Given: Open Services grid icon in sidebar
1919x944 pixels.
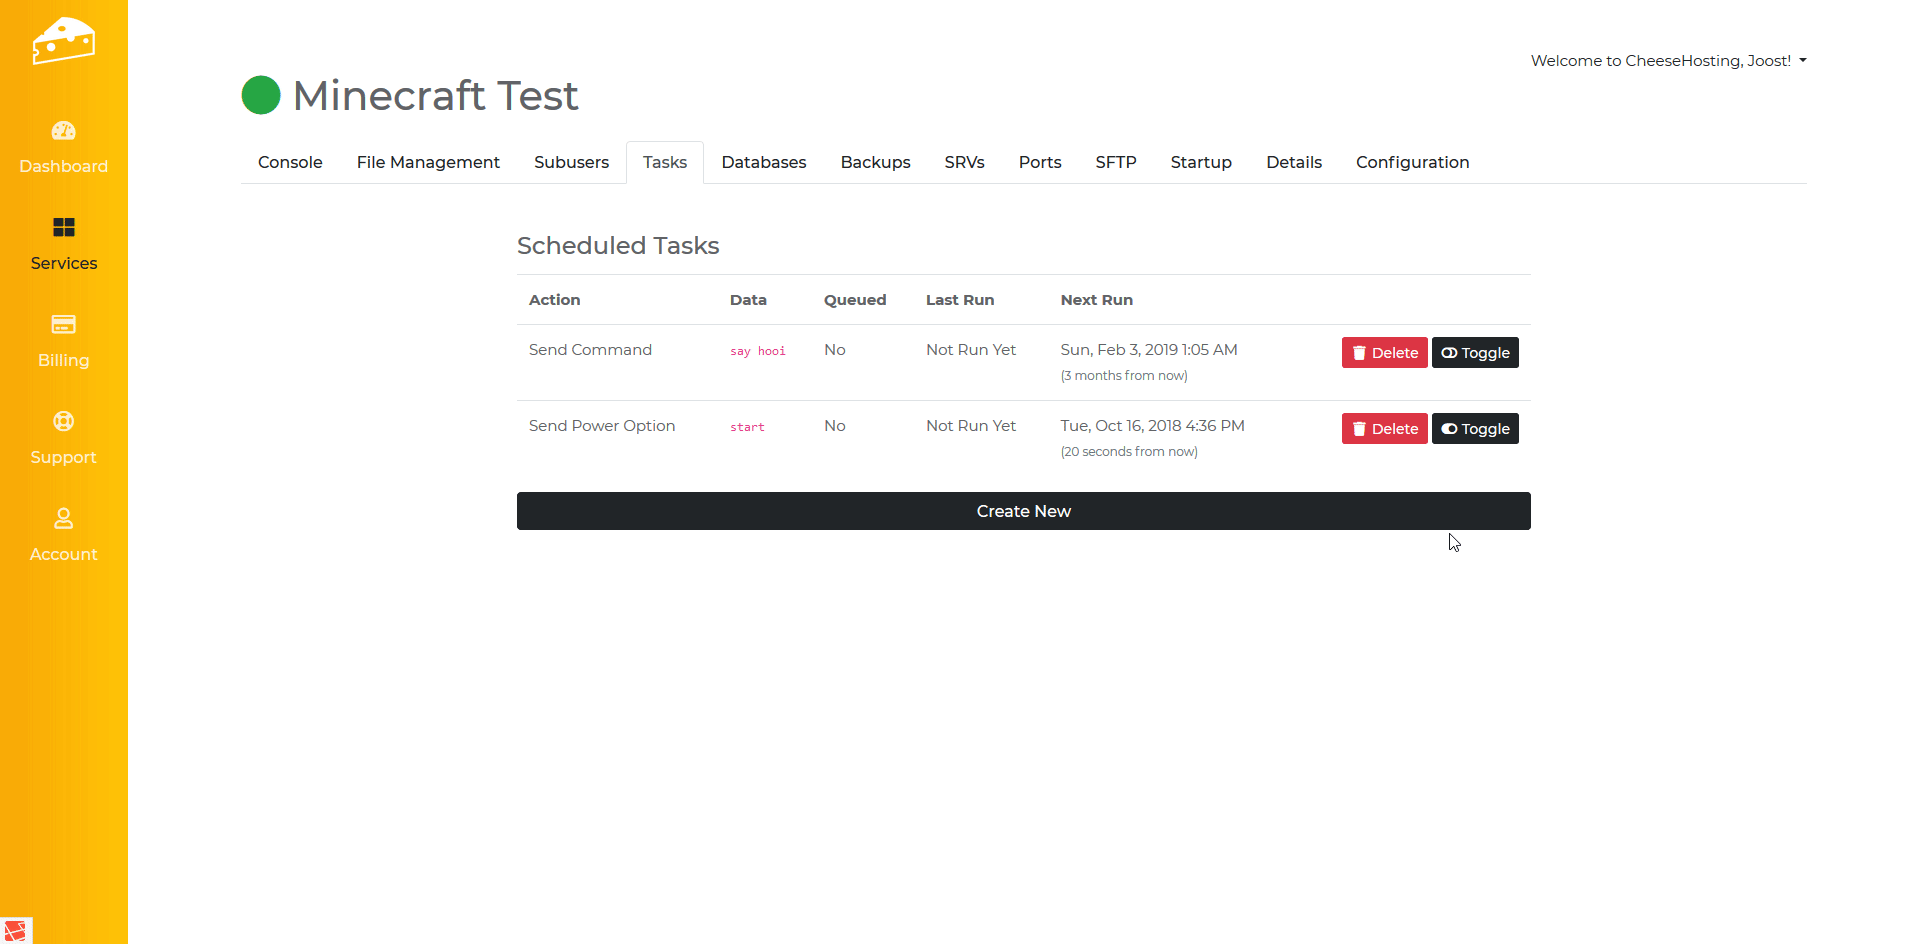Looking at the screenshot, I should click(63, 228).
